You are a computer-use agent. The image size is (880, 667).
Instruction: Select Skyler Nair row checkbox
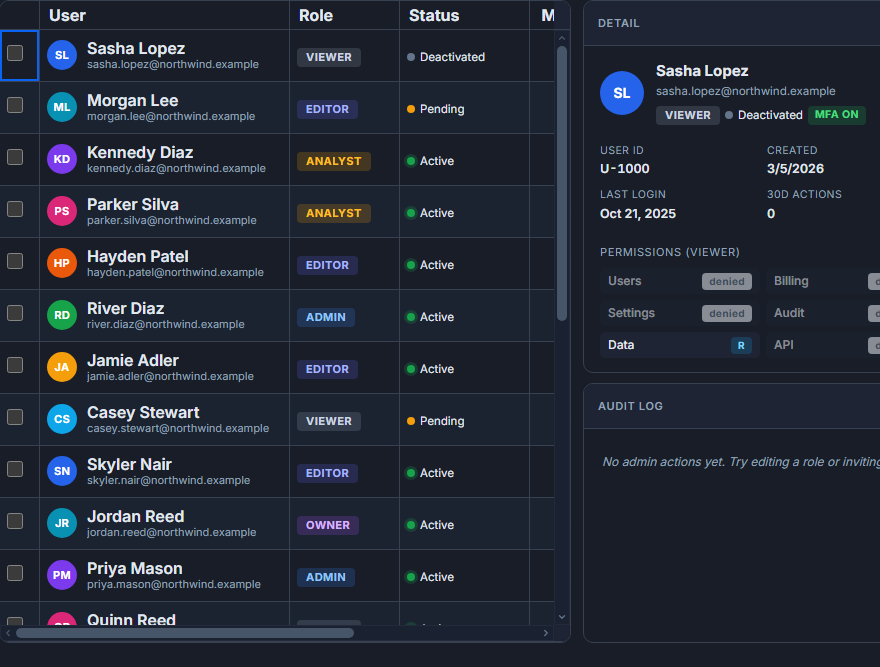coord(15,469)
